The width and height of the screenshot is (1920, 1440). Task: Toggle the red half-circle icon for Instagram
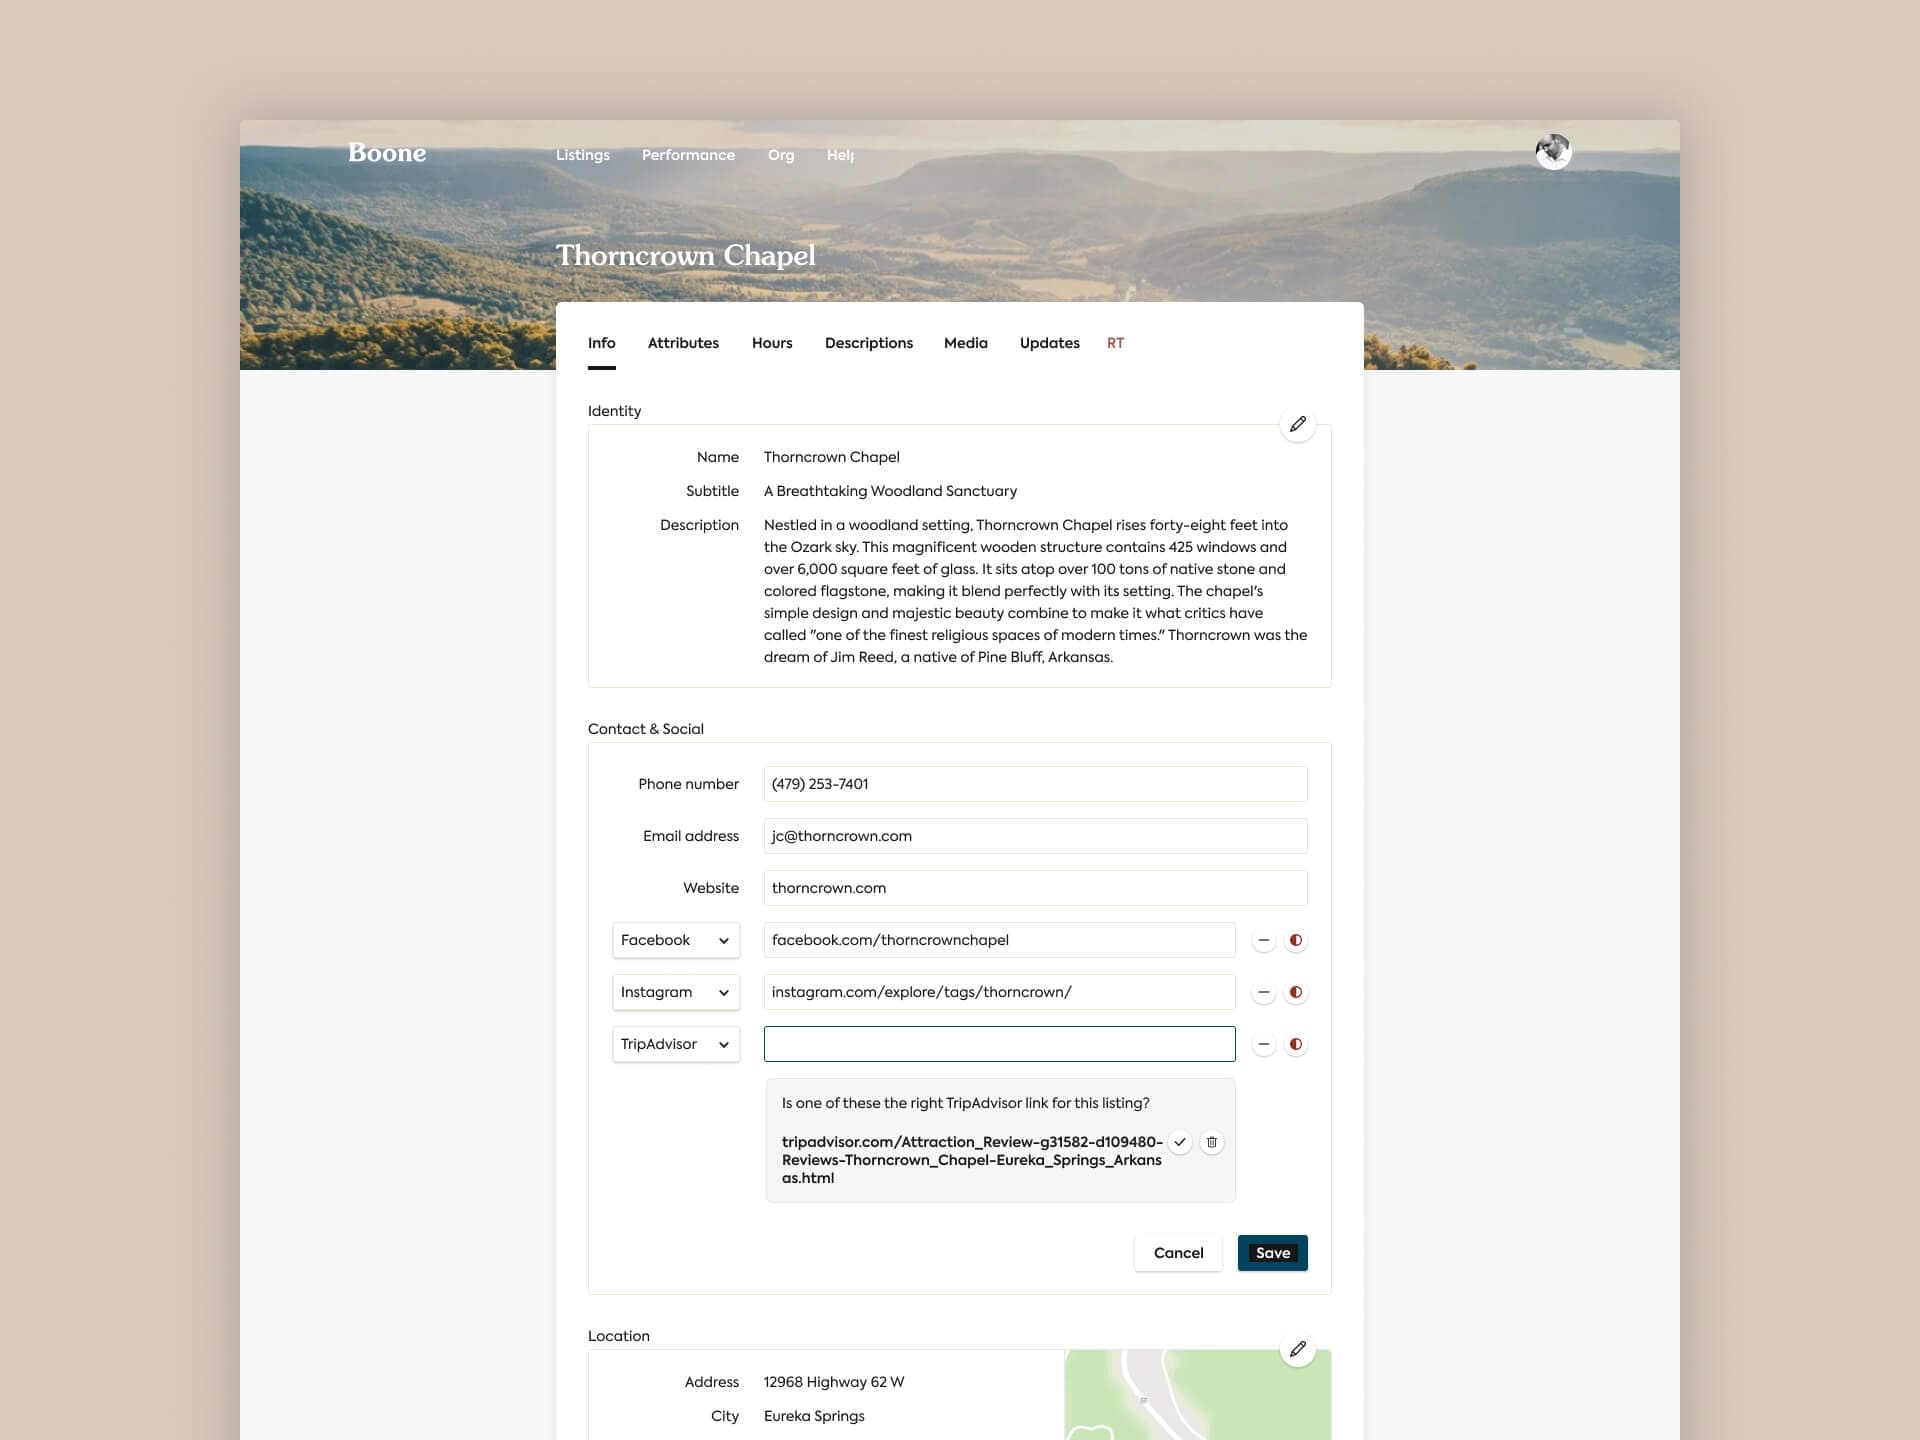pyautogui.click(x=1296, y=992)
